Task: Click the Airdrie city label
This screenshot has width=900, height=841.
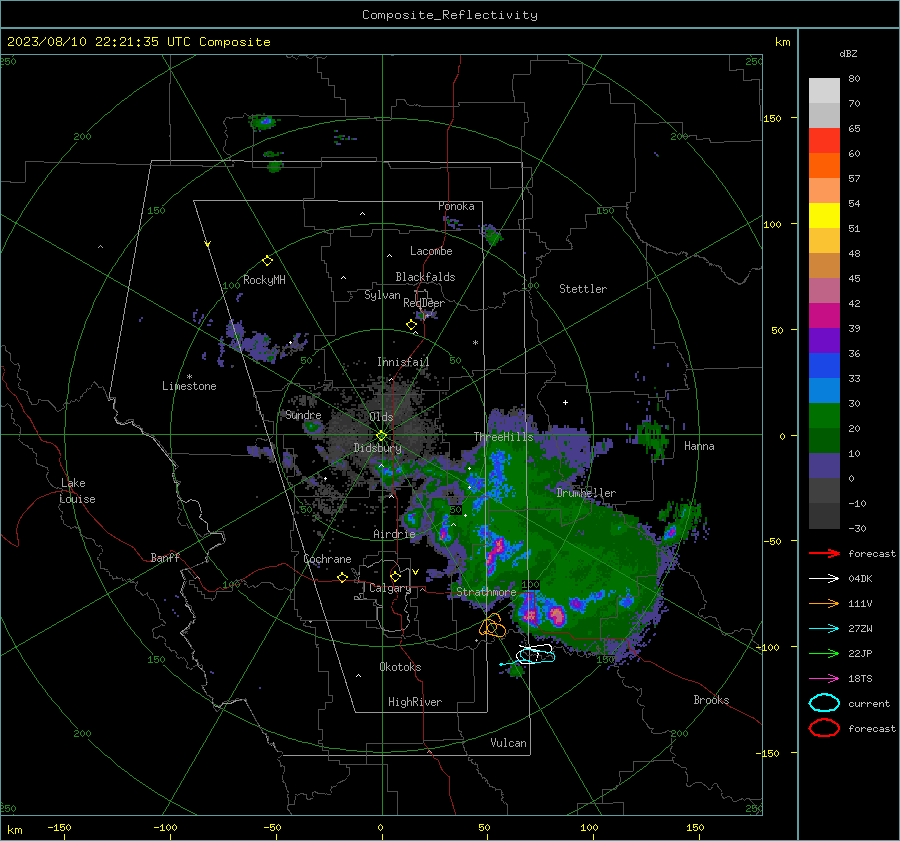Action: 394,534
